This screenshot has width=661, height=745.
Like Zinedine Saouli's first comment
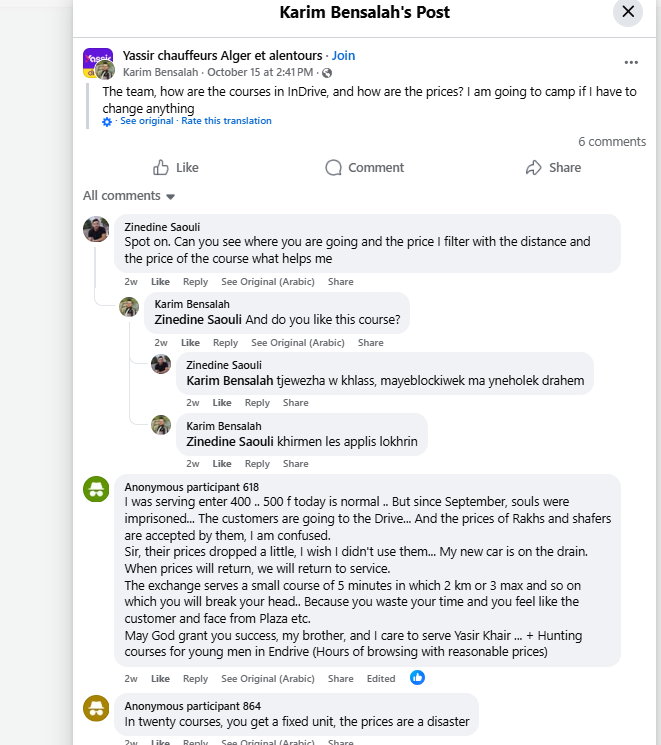pyautogui.click(x=160, y=282)
